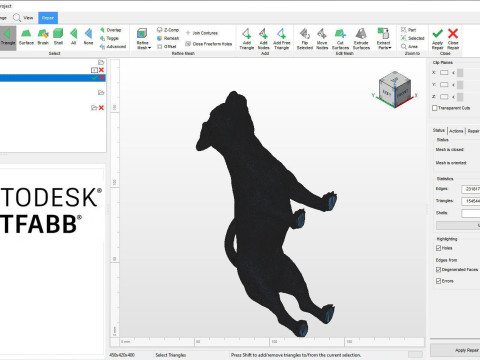
Task: Click the Apply Repair checkmark in ribbon
Action: click(438, 39)
